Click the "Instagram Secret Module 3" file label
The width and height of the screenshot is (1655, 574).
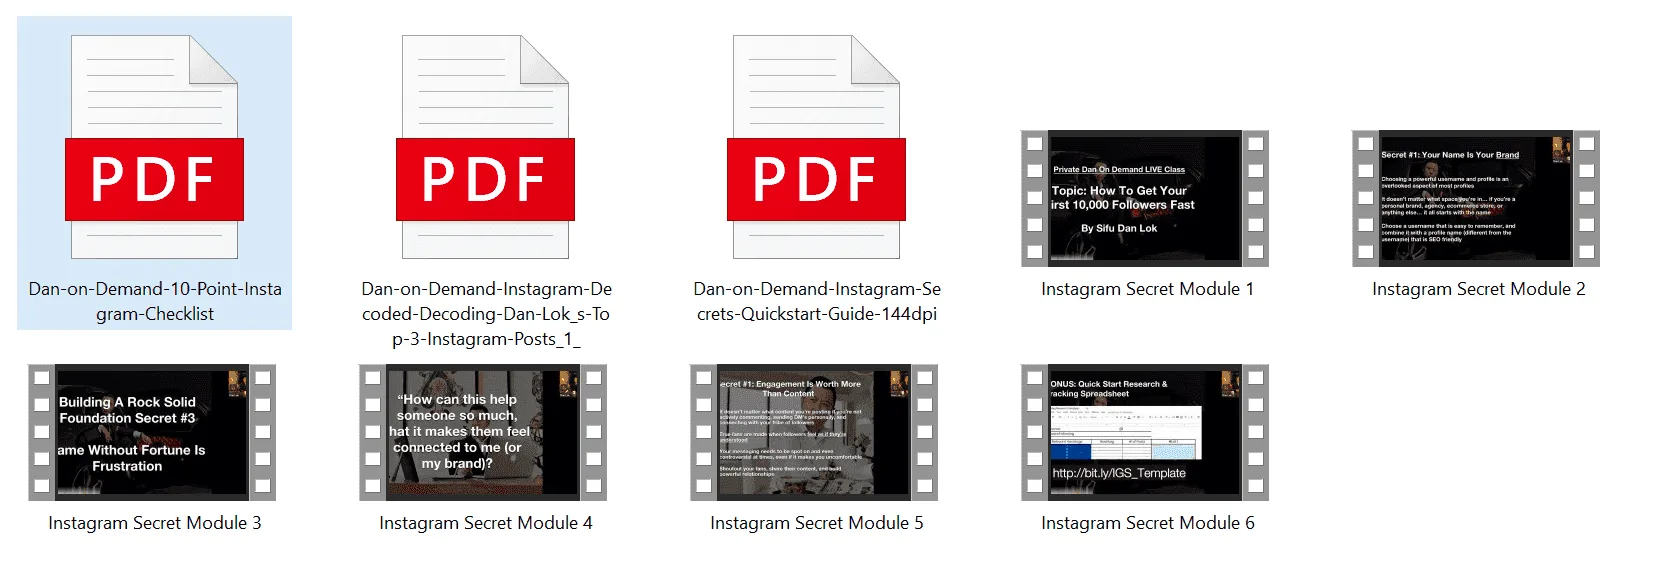click(155, 523)
